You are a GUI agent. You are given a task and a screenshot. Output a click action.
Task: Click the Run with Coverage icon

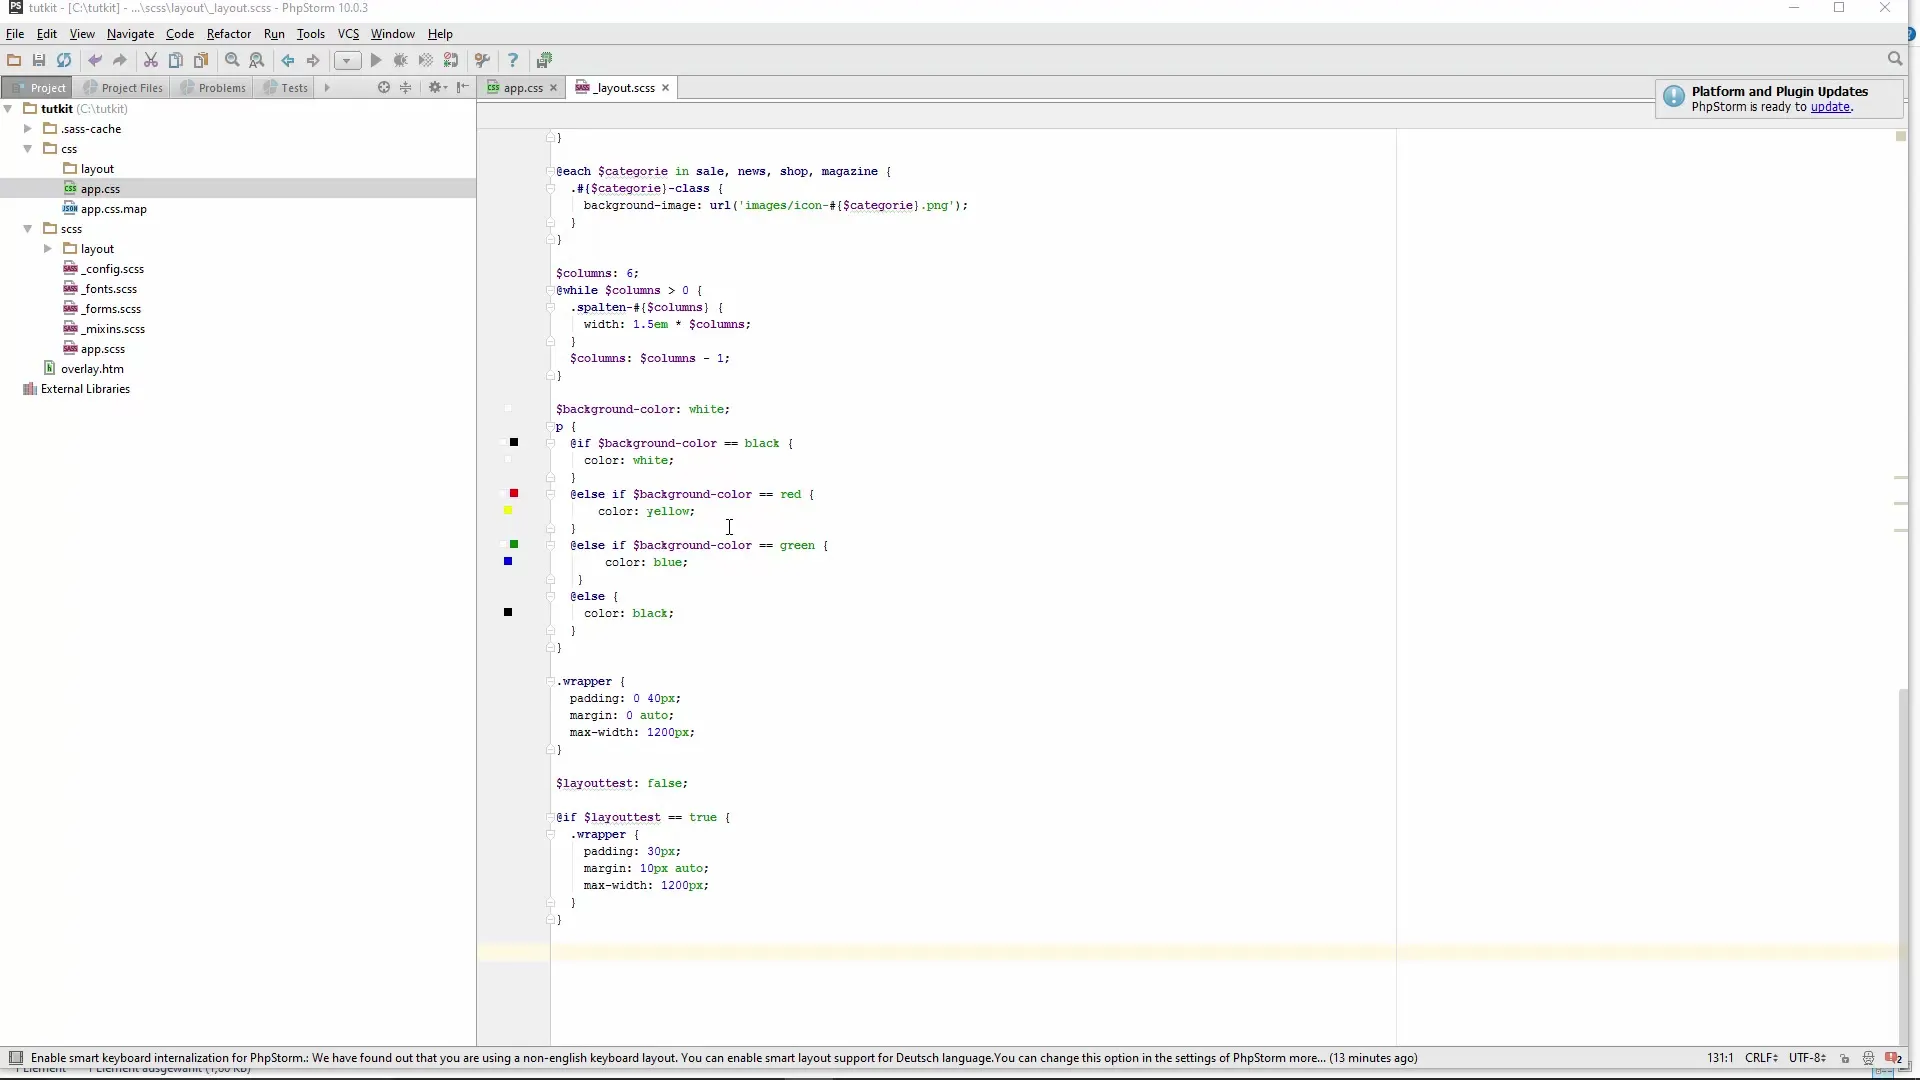pos(426,61)
